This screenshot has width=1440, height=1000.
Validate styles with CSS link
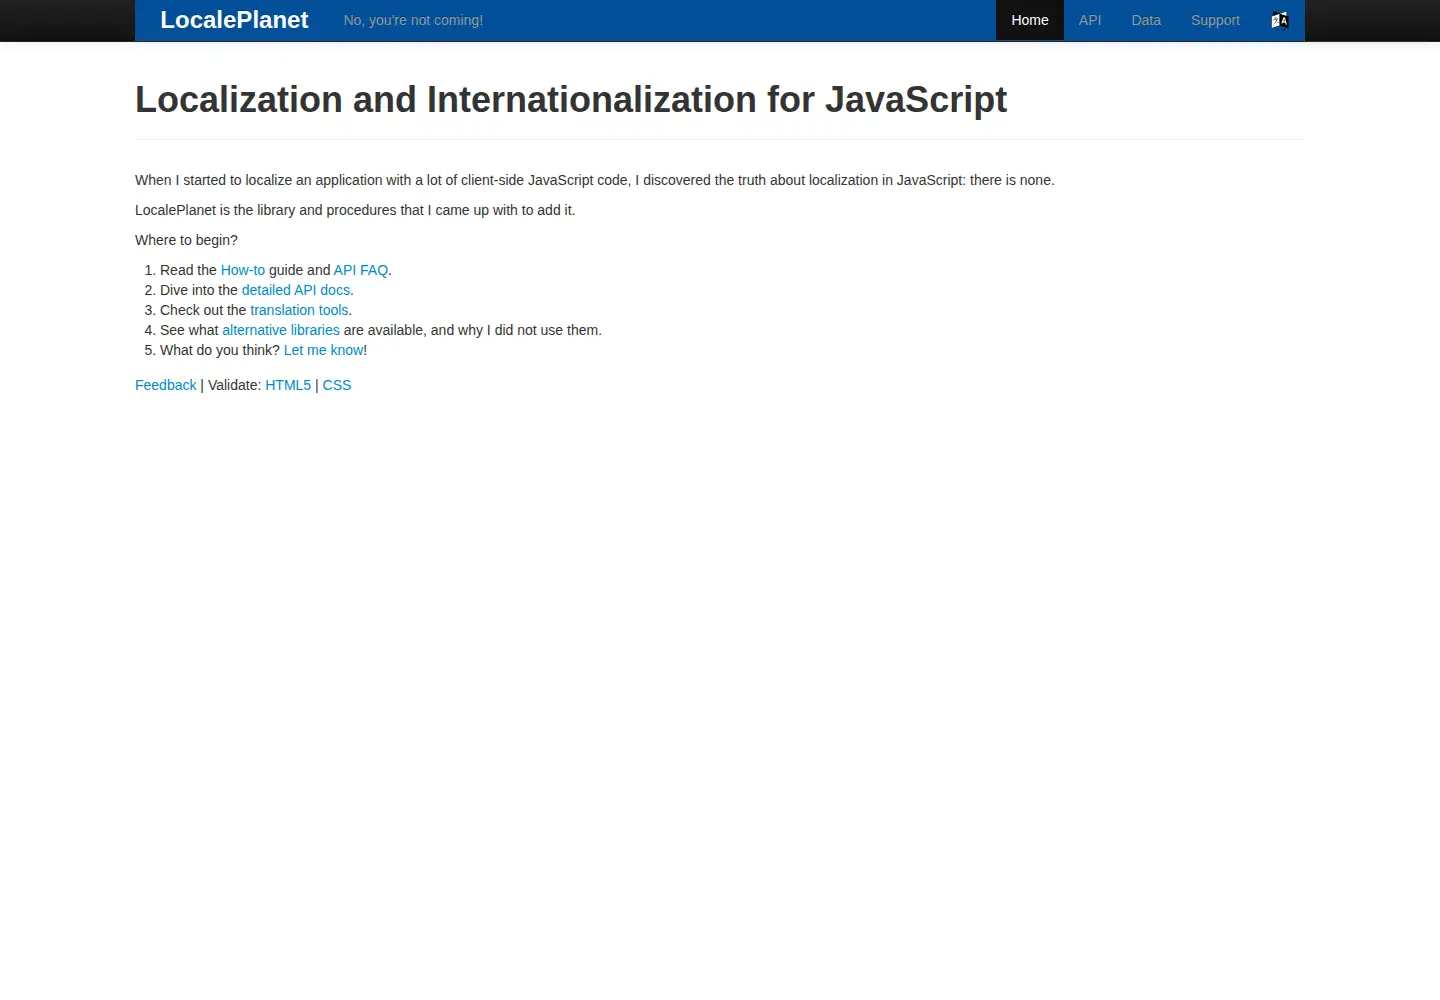tap(337, 385)
